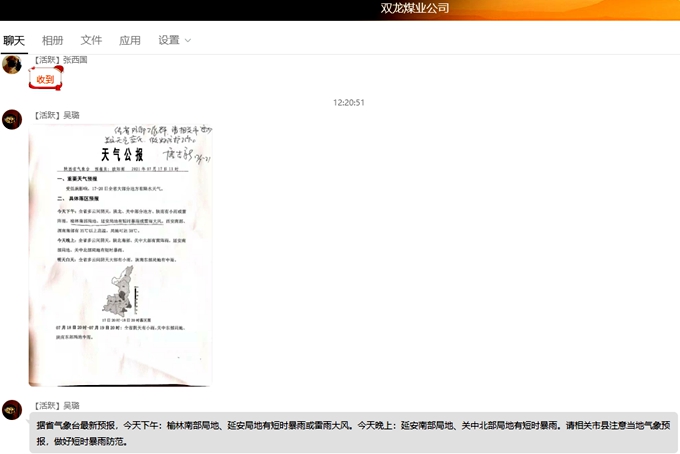The width and height of the screenshot is (680, 454).
Task: Click the 12:20:51 timestamp
Action: (x=348, y=102)
